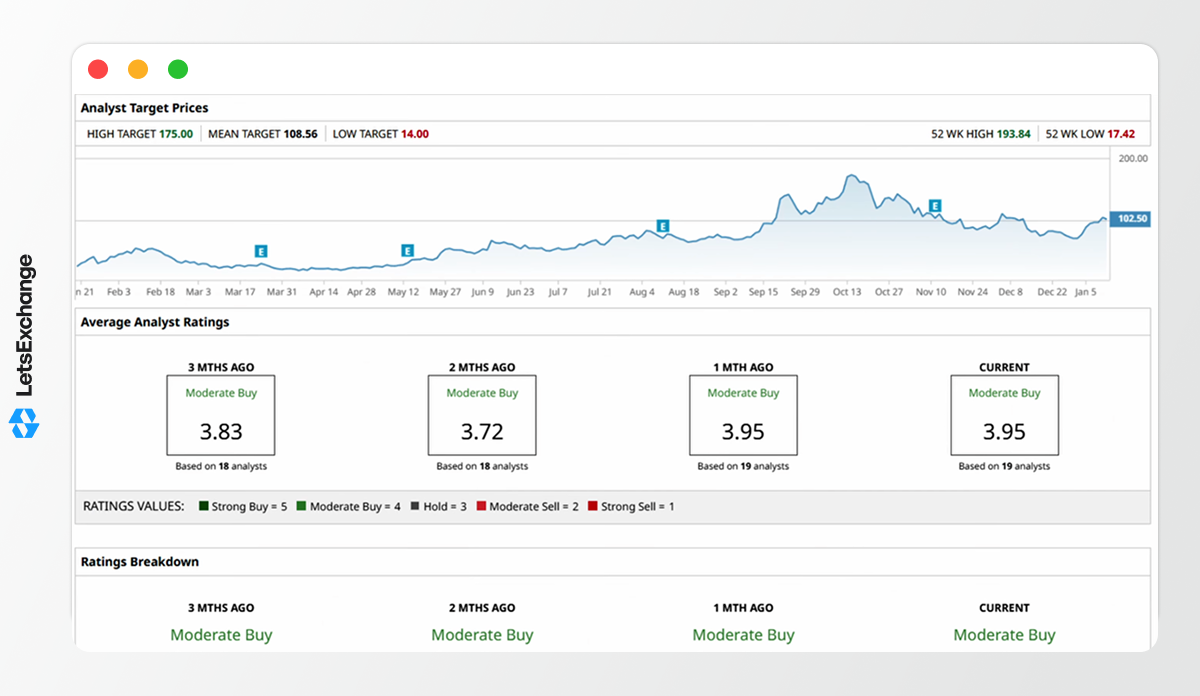Viewport: 1200px width, 696px height.
Task: Click the green window dot
Action: pyautogui.click(x=178, y=69)
